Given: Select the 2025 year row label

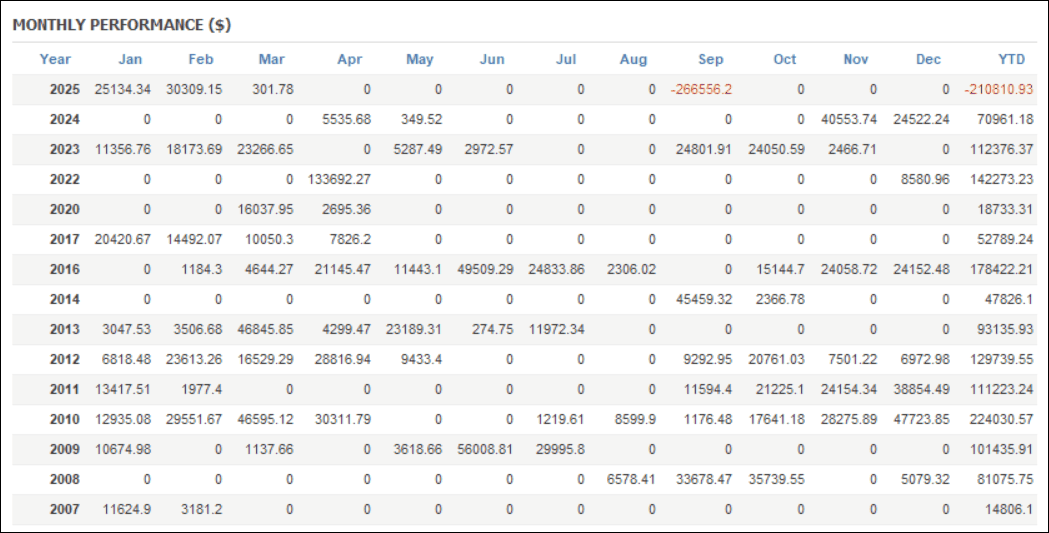Looking at the screenshot, I should (x=65, y=89).
